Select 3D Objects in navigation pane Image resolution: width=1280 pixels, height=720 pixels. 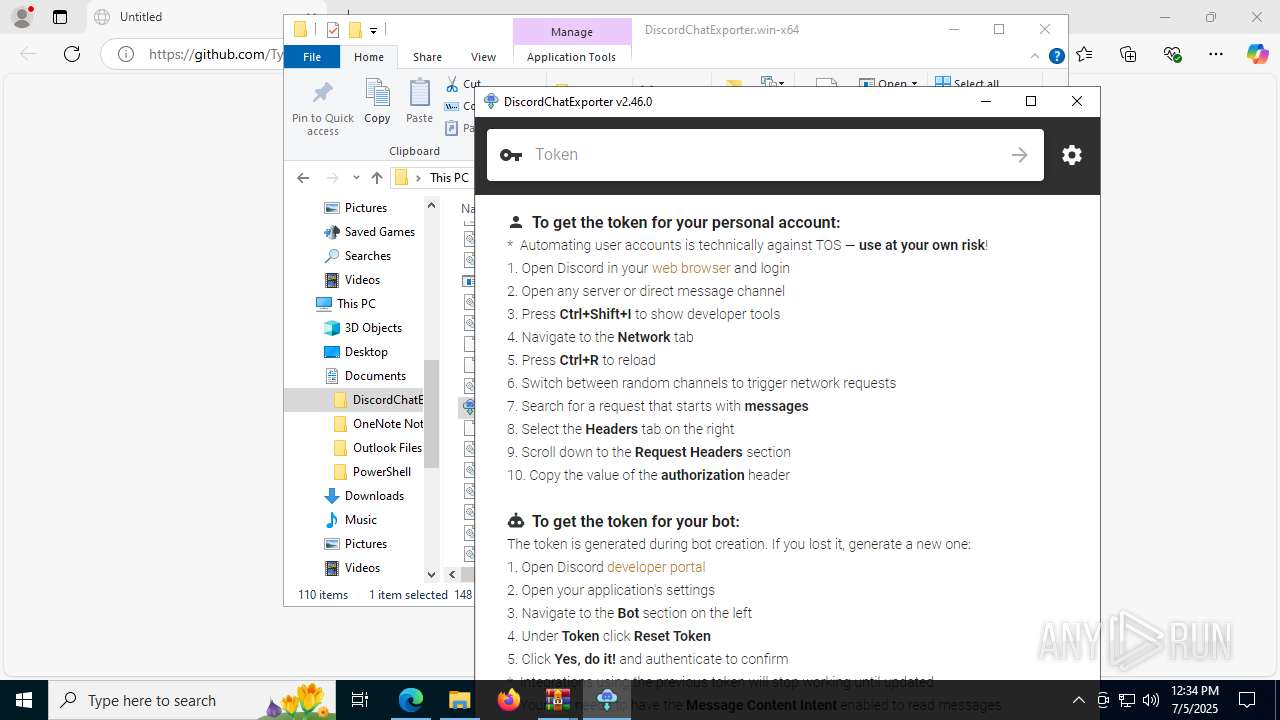(x=363, y=328)
